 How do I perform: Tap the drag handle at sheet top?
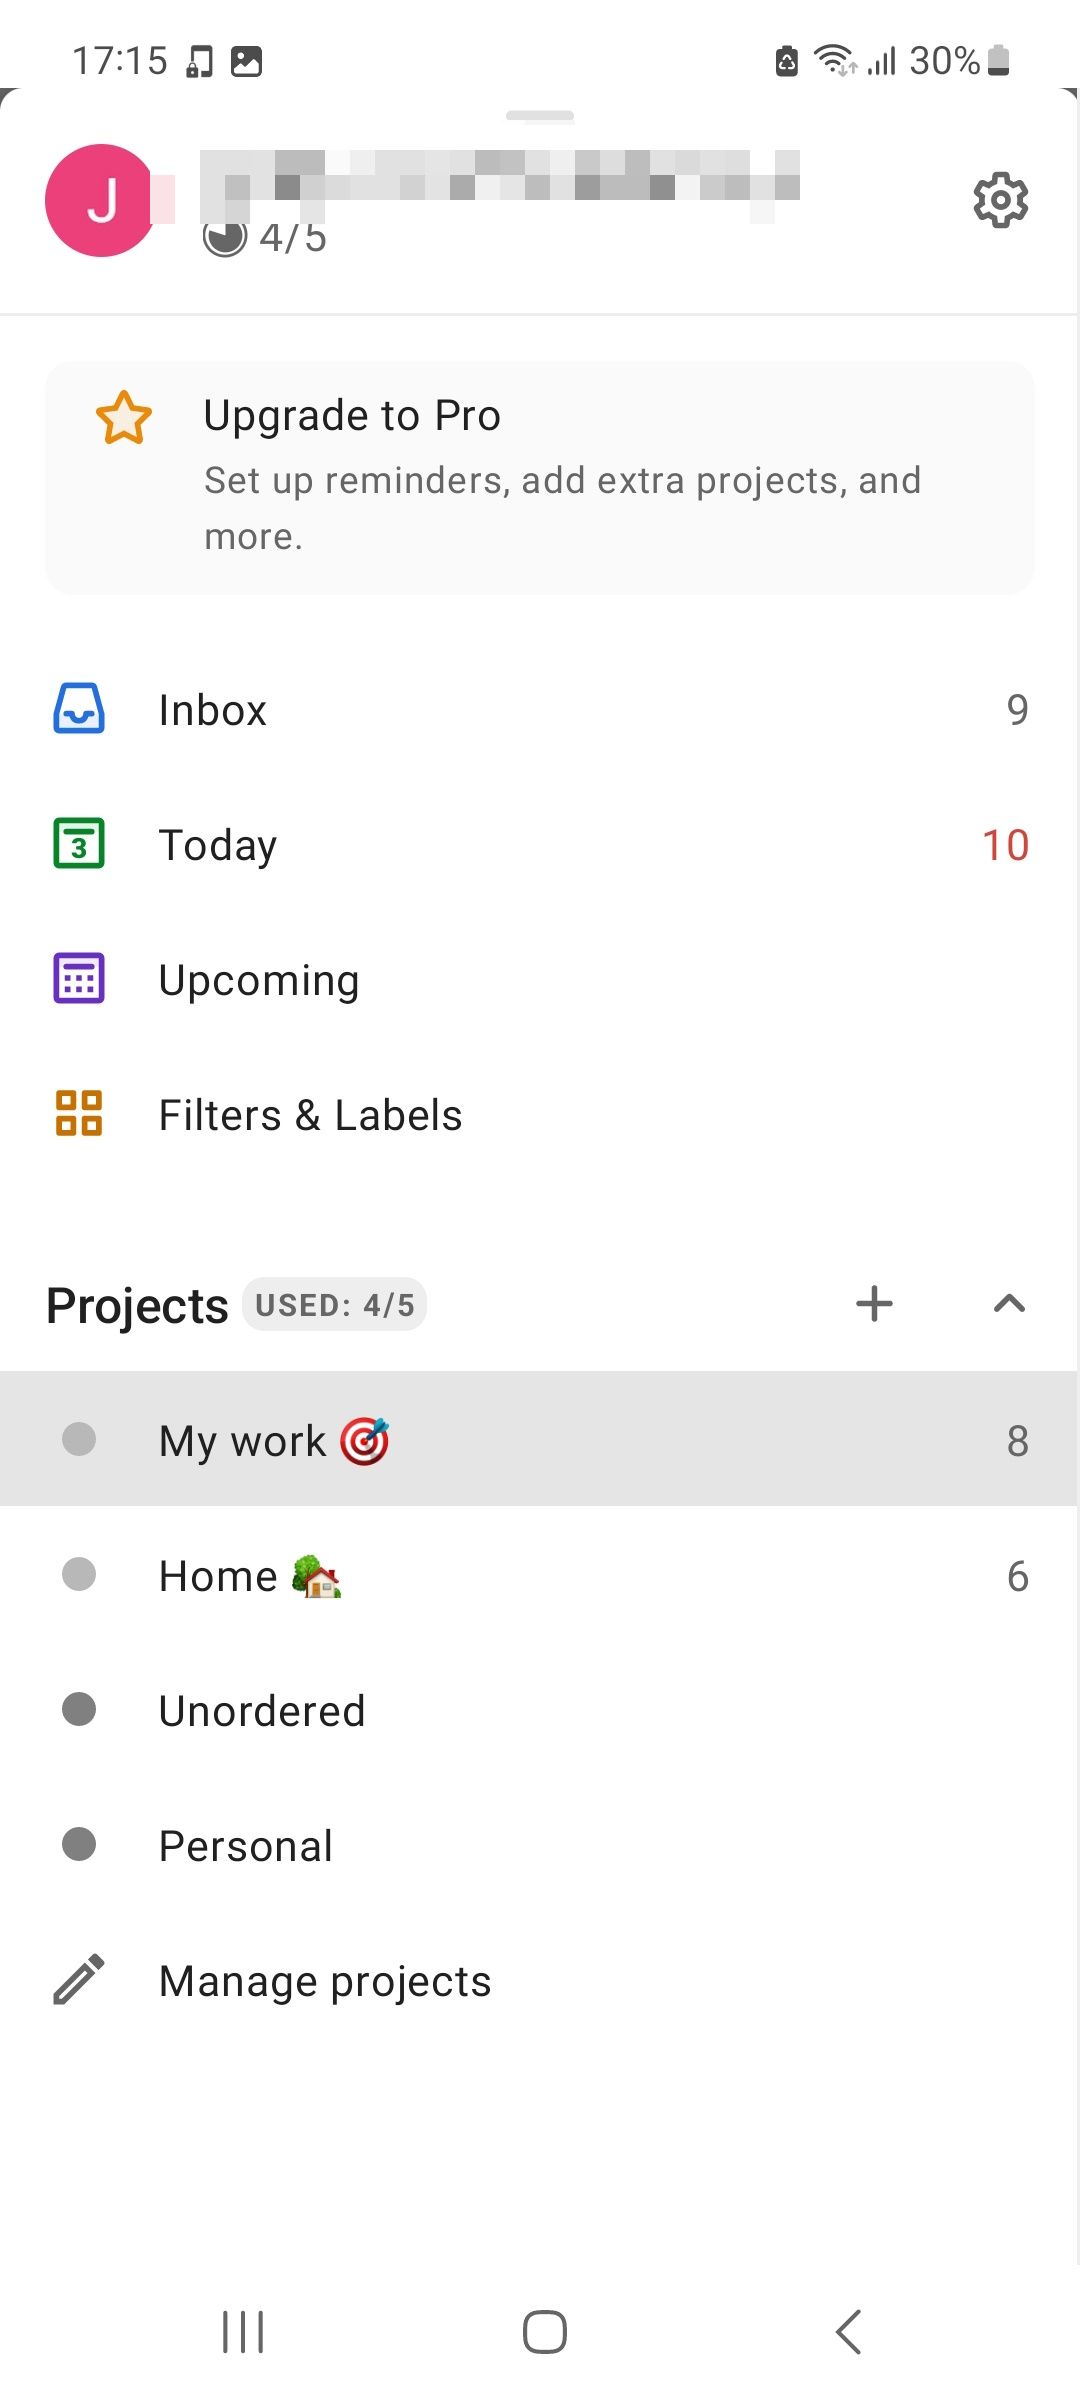pyautogui.click(x=540, y=116)
